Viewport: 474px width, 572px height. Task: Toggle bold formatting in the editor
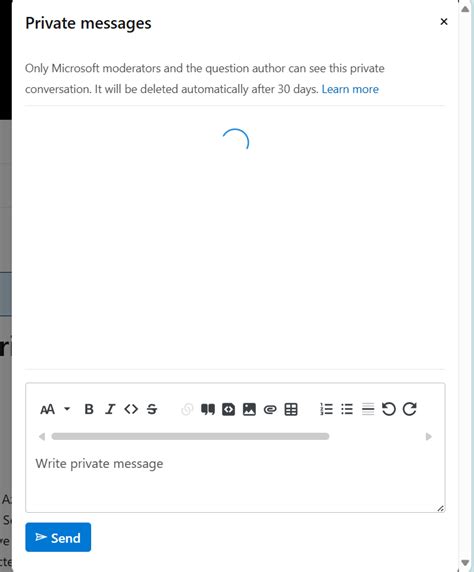[x=89, y=409]
